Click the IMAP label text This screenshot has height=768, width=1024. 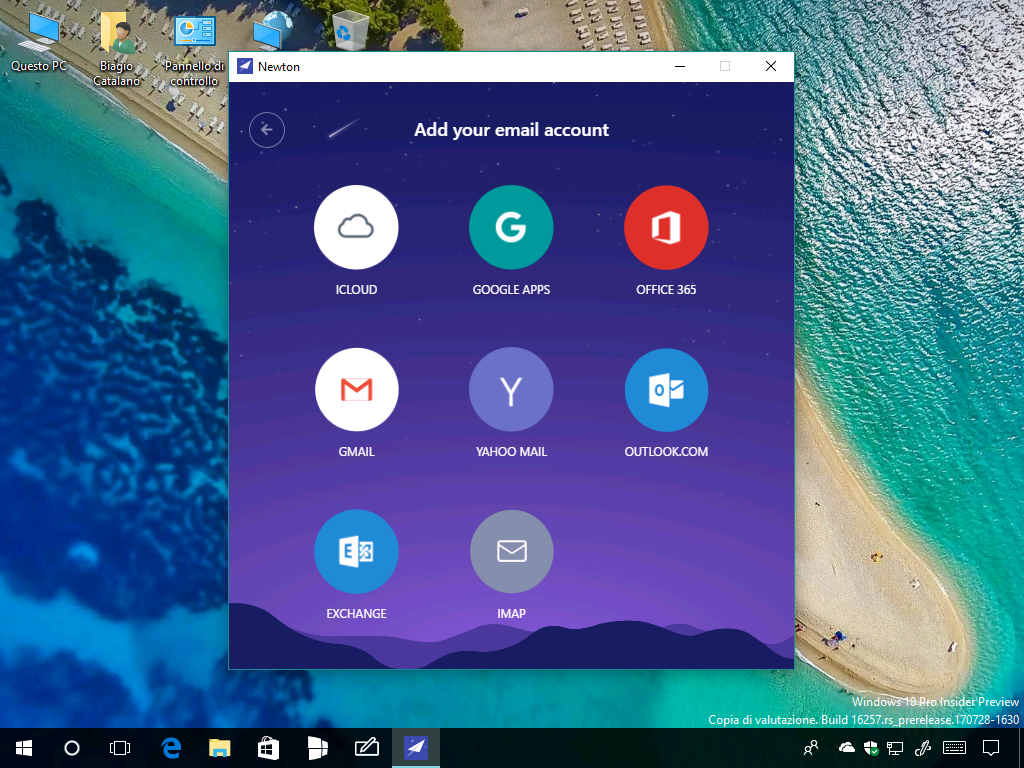pyautogui.click(x=511, y=613)
